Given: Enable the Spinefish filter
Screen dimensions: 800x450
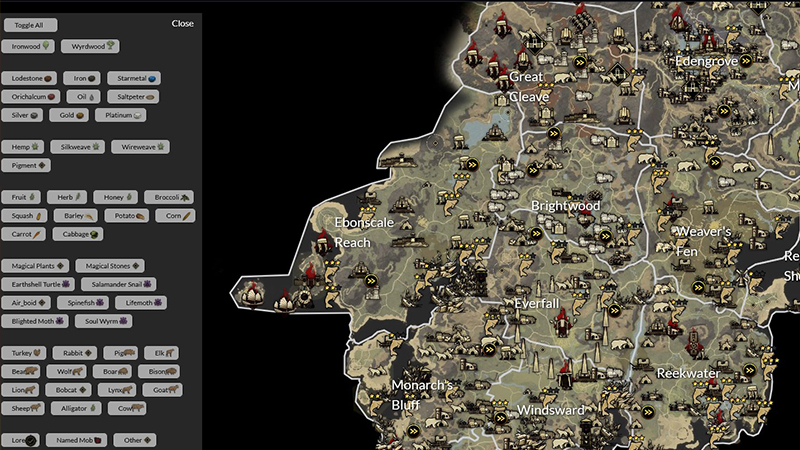Looking at the screenshot, I should (x=83, y=303).
